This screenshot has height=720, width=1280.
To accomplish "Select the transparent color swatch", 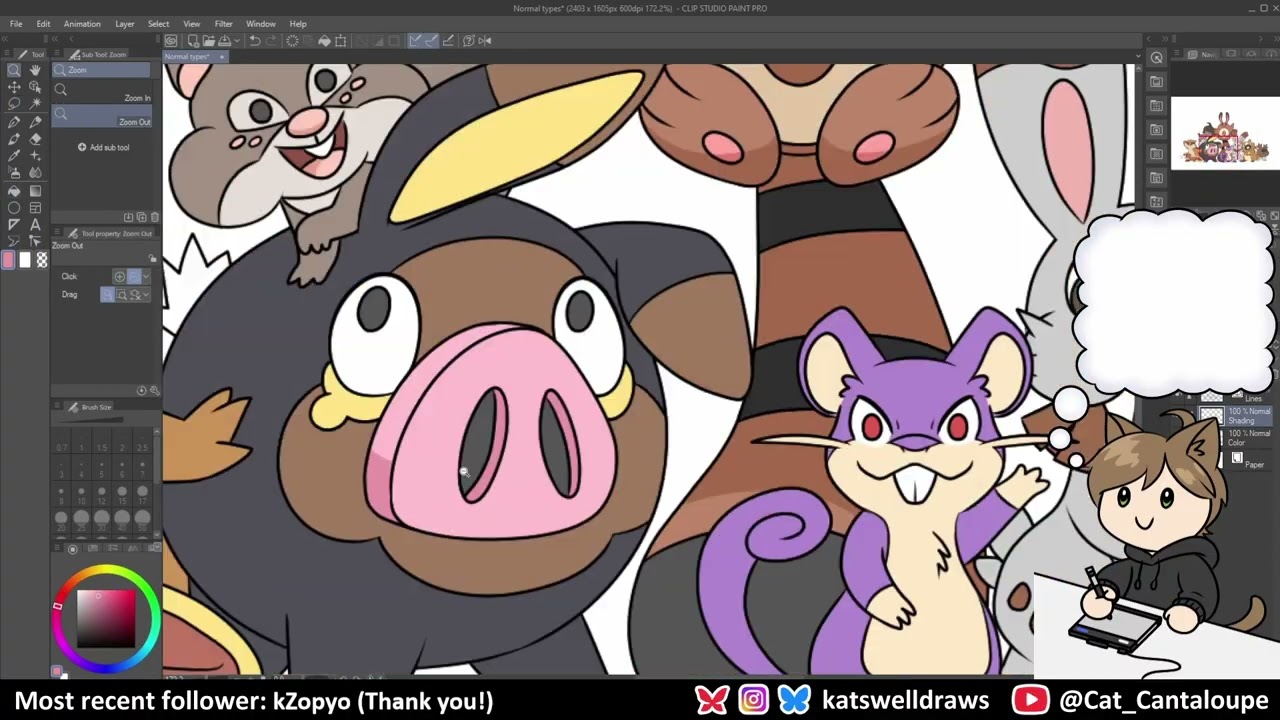I will [x=42, y=260].
